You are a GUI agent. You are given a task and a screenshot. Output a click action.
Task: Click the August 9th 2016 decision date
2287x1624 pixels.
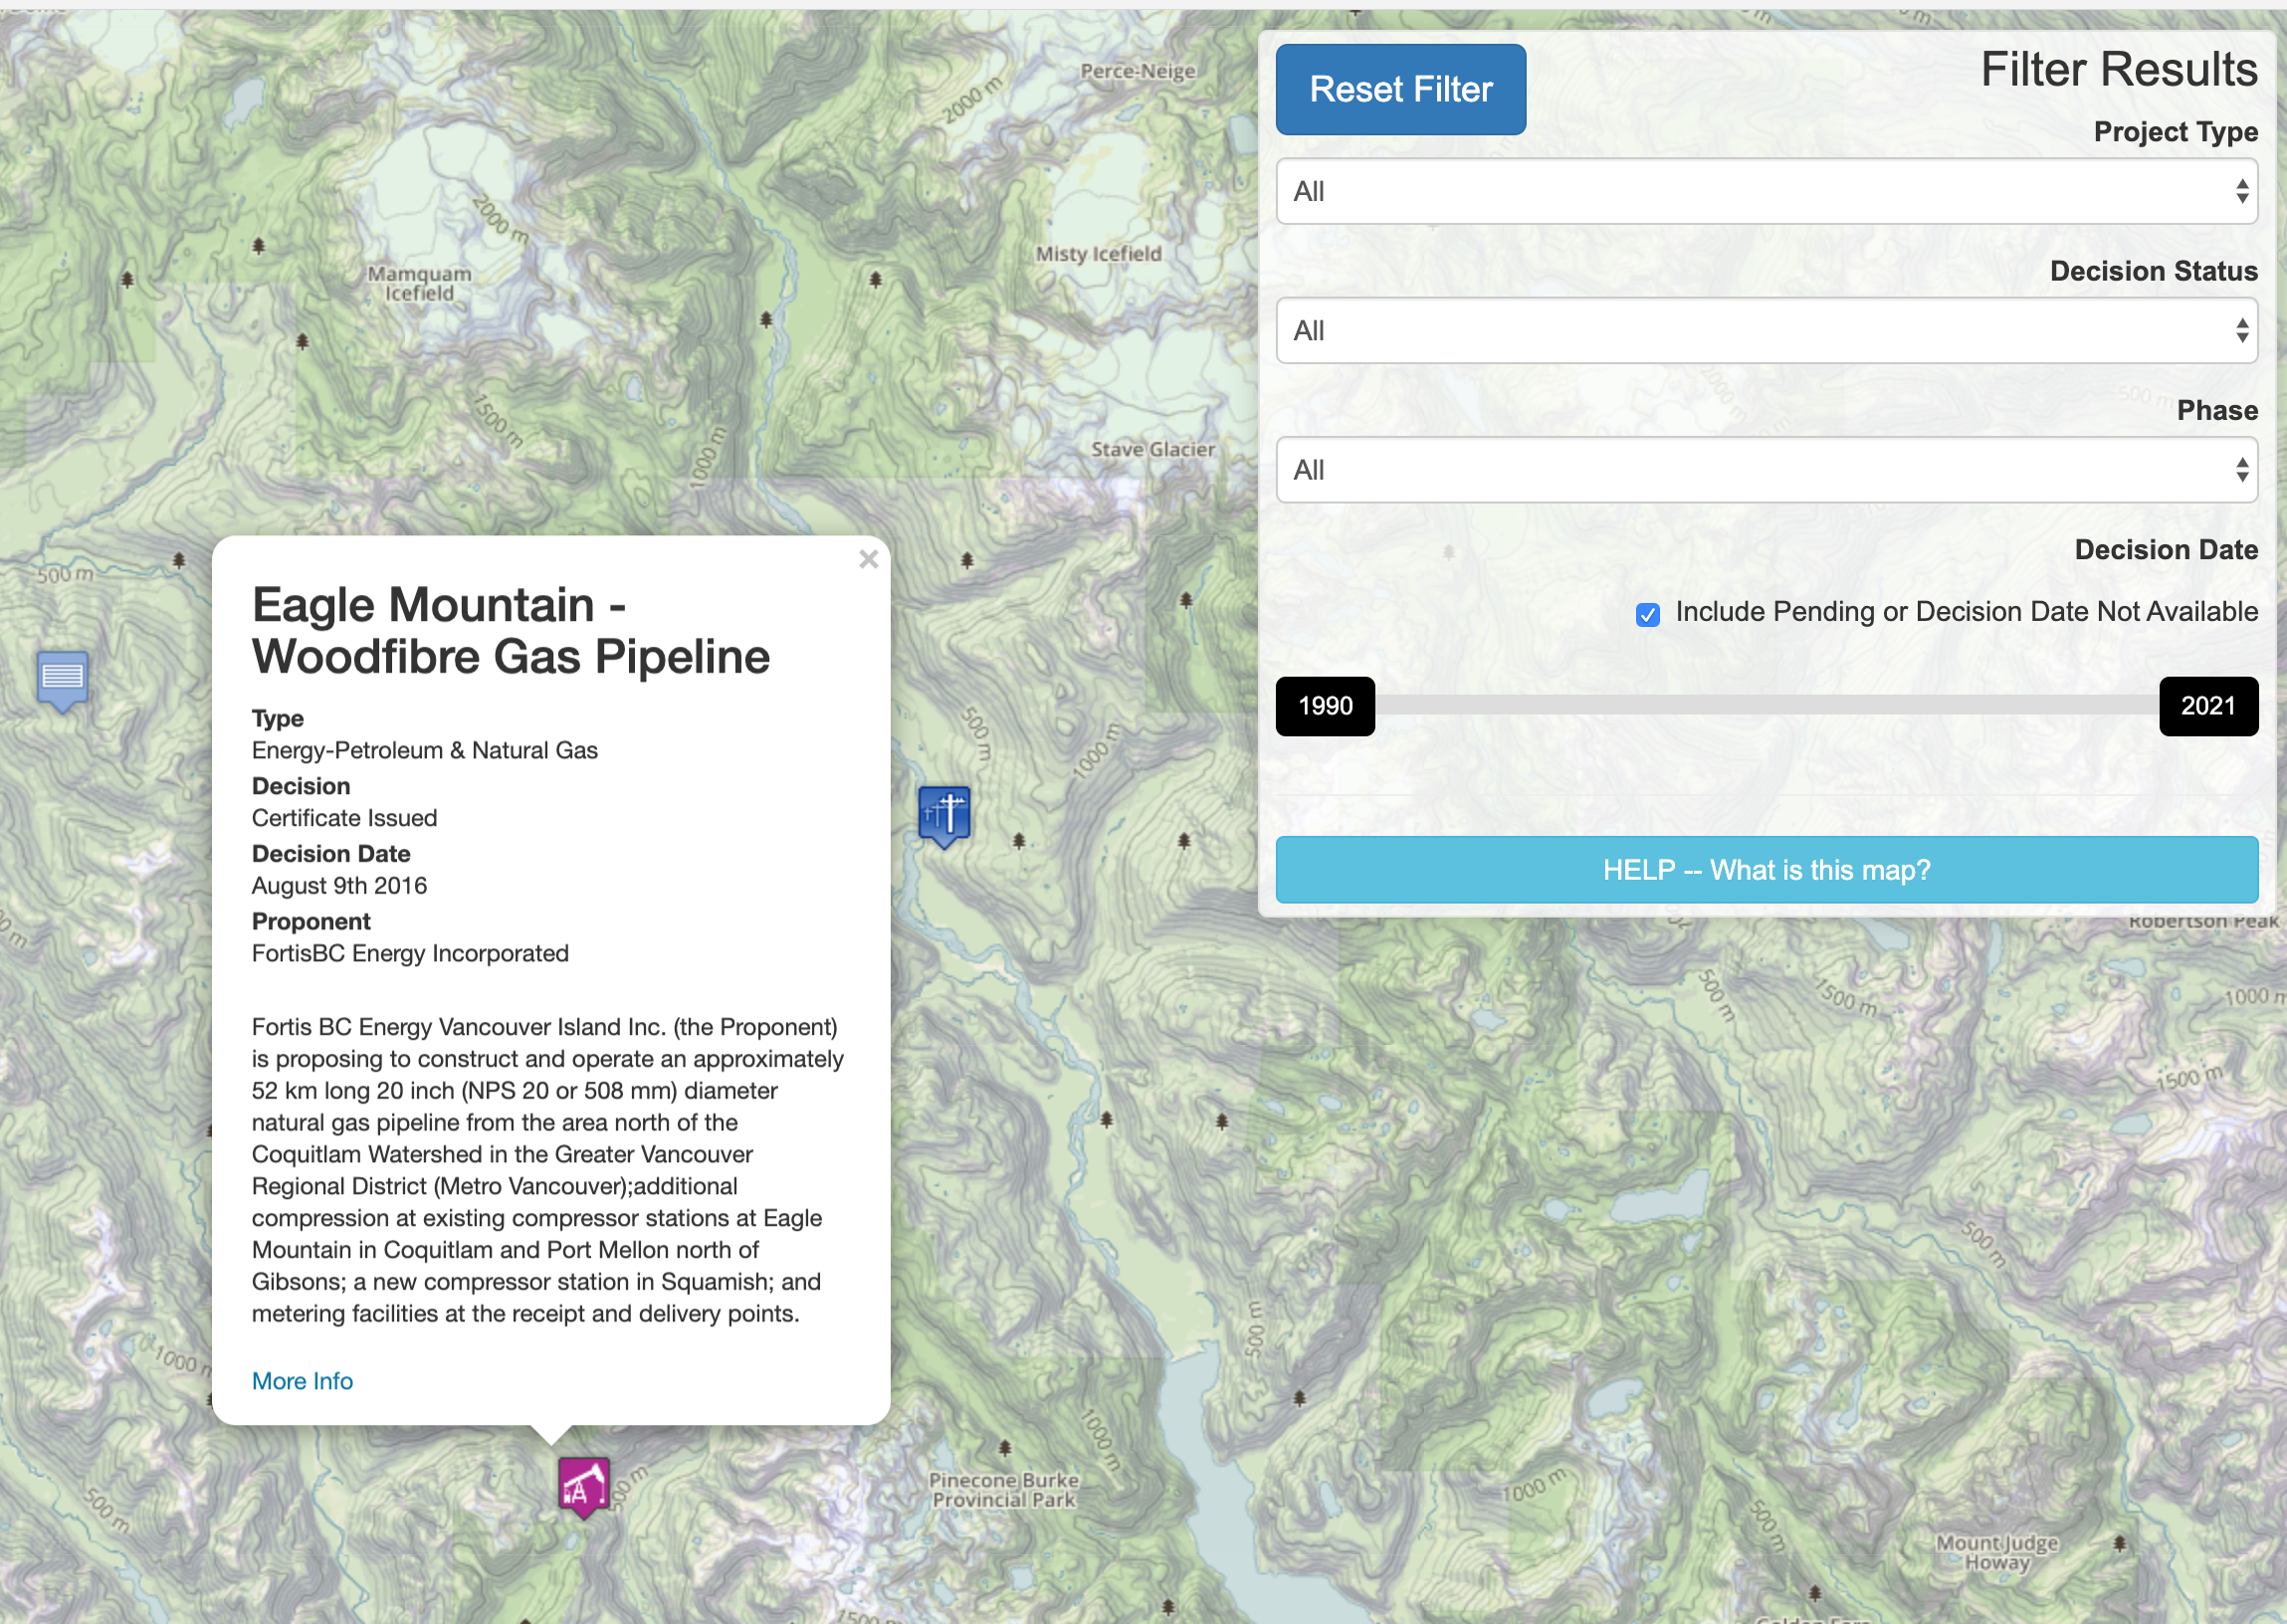tap(339, 885)
